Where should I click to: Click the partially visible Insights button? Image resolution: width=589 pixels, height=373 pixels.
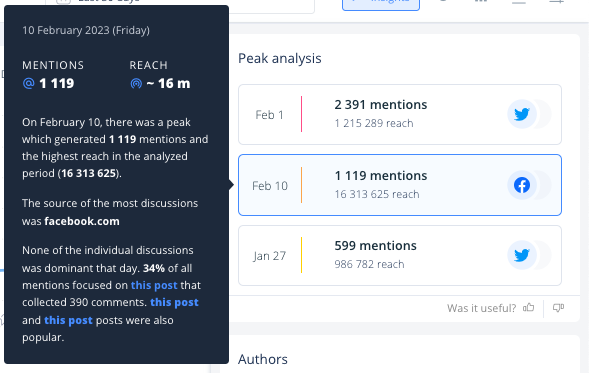pos(381,4)
